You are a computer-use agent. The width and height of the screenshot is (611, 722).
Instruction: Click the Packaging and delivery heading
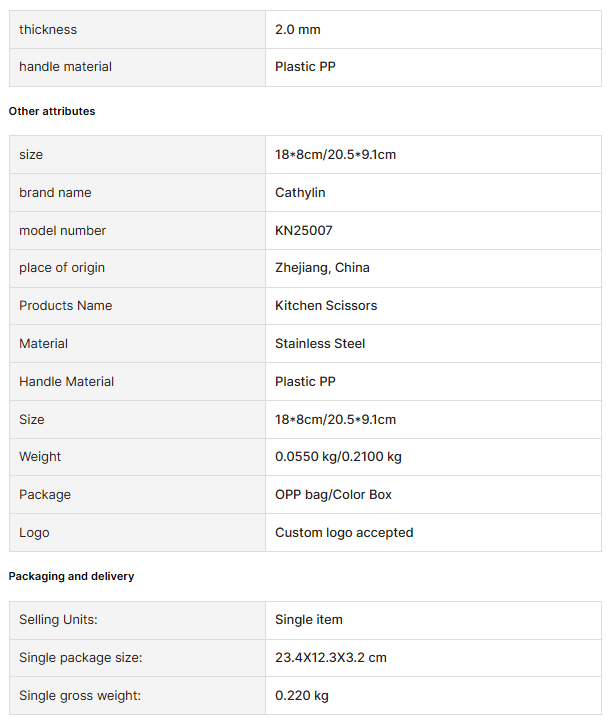71,576
